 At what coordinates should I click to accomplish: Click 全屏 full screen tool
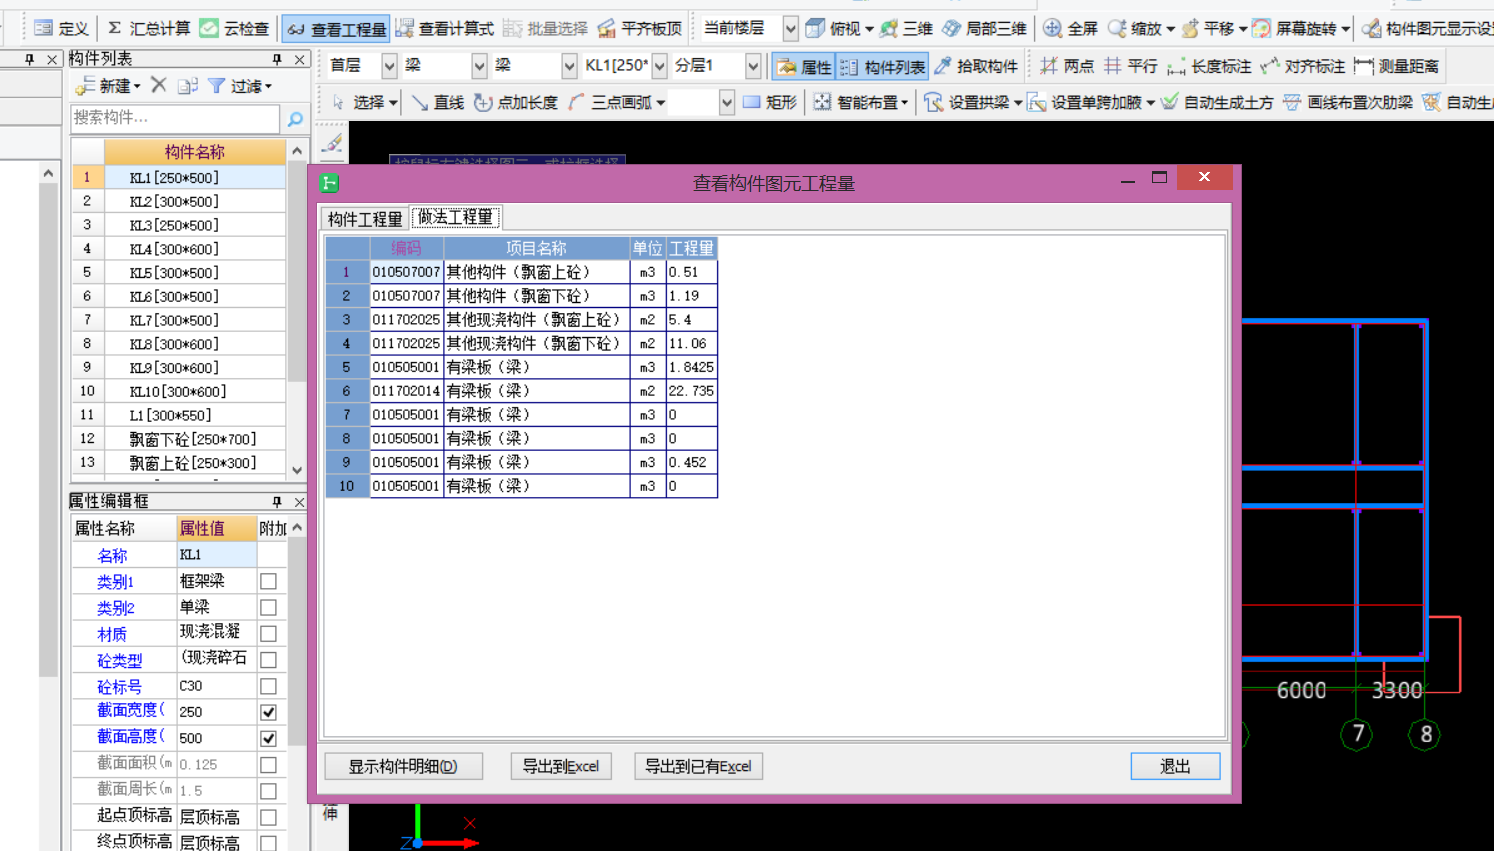1071,28
